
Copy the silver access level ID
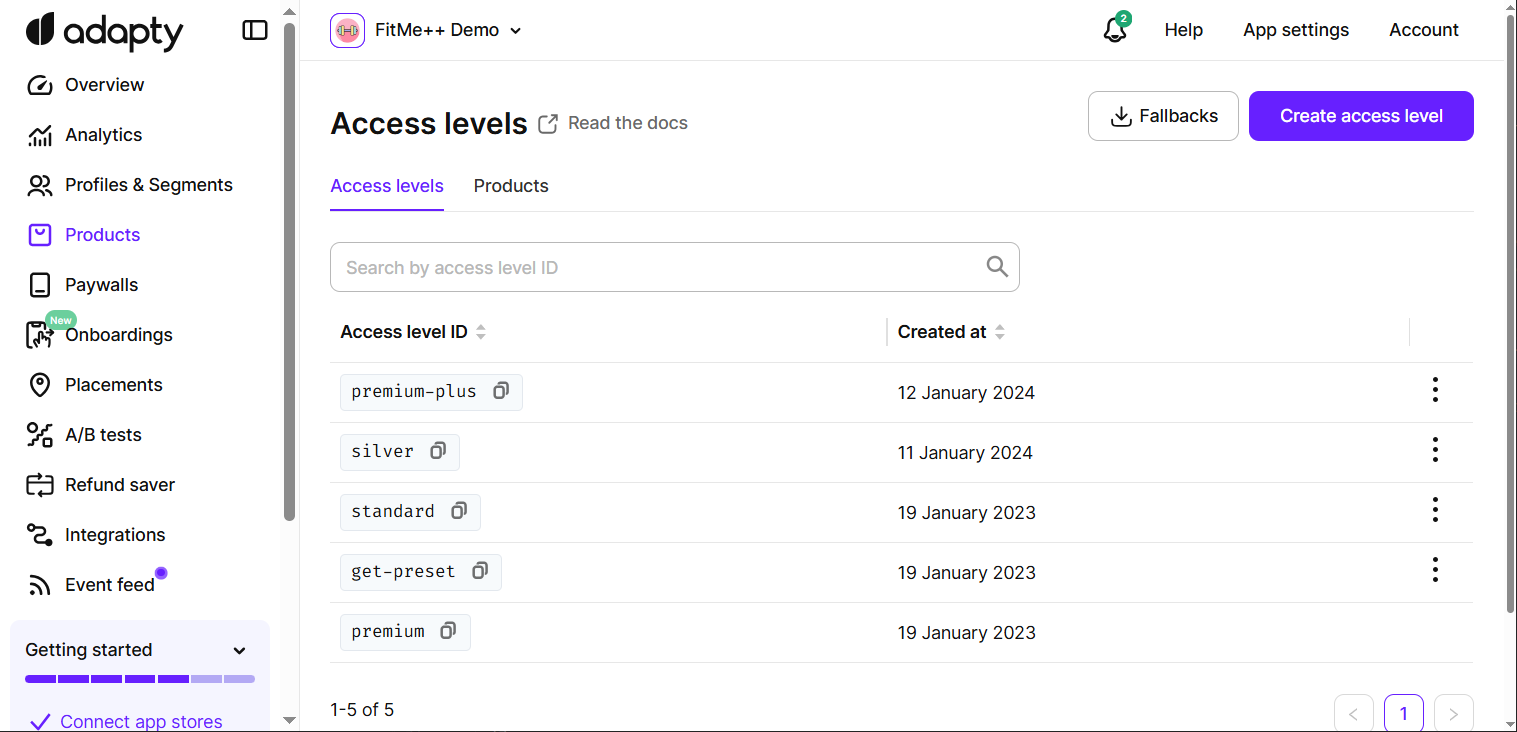438,451
